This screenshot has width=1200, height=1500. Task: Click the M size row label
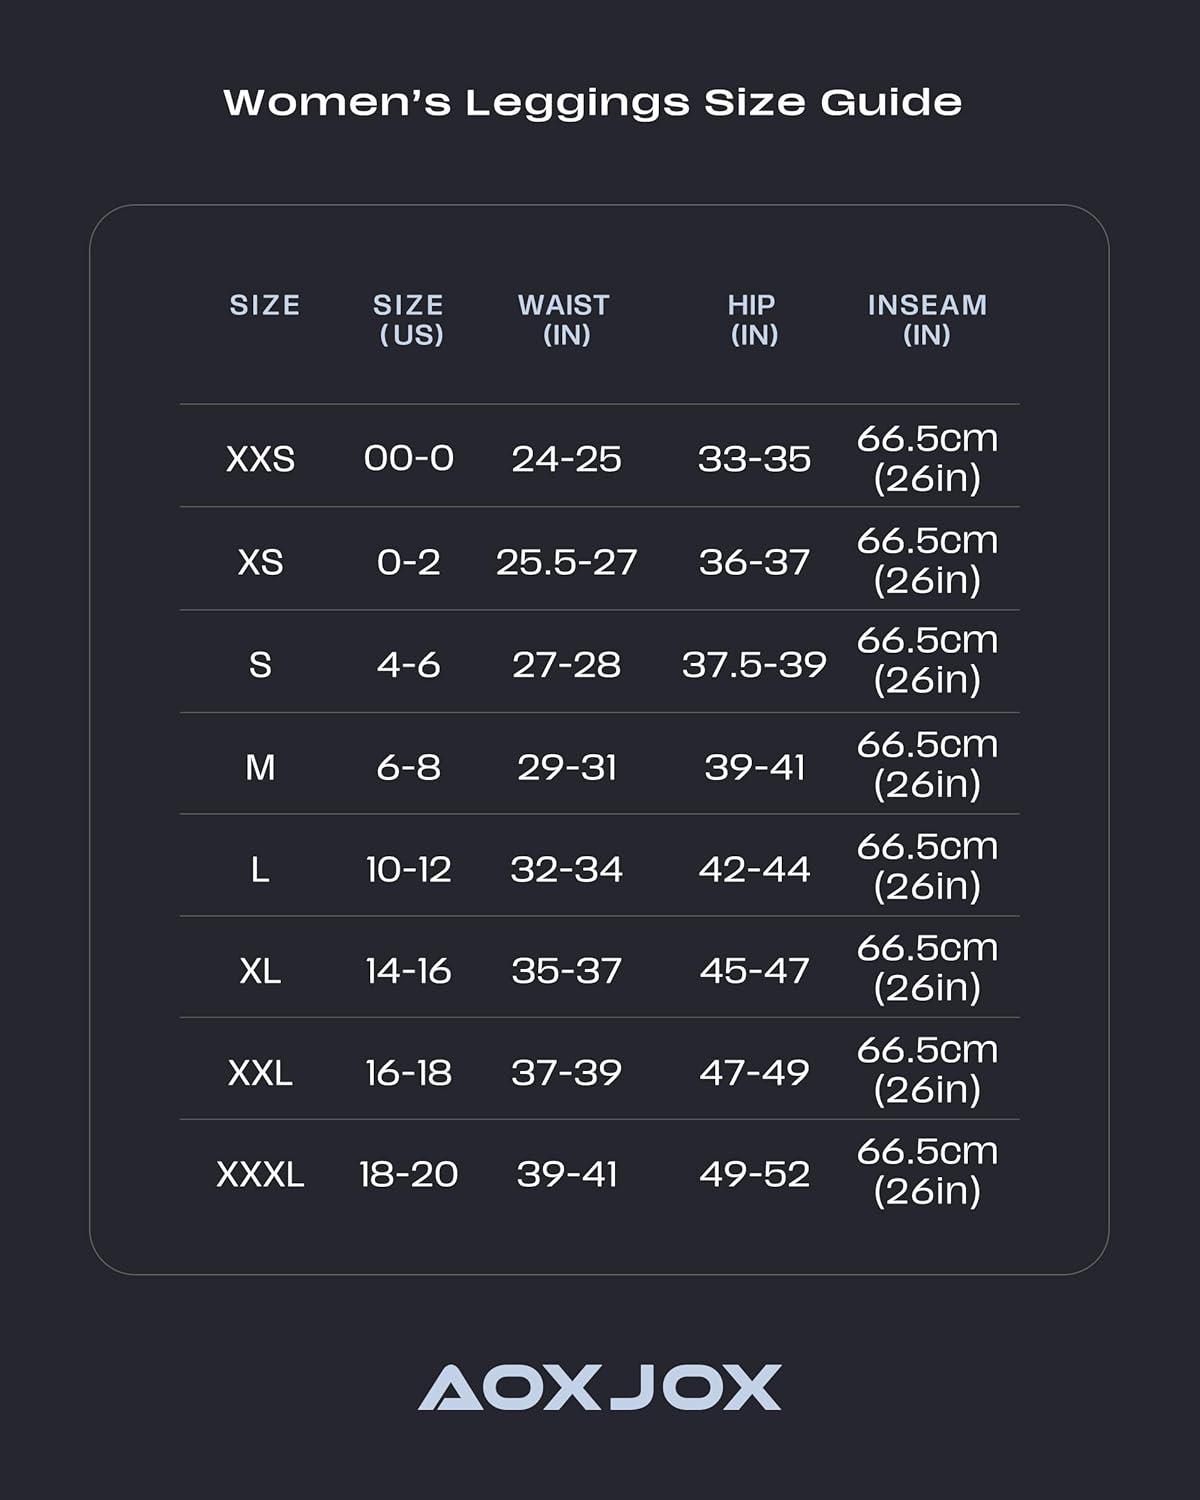click(x=260, y=767)
